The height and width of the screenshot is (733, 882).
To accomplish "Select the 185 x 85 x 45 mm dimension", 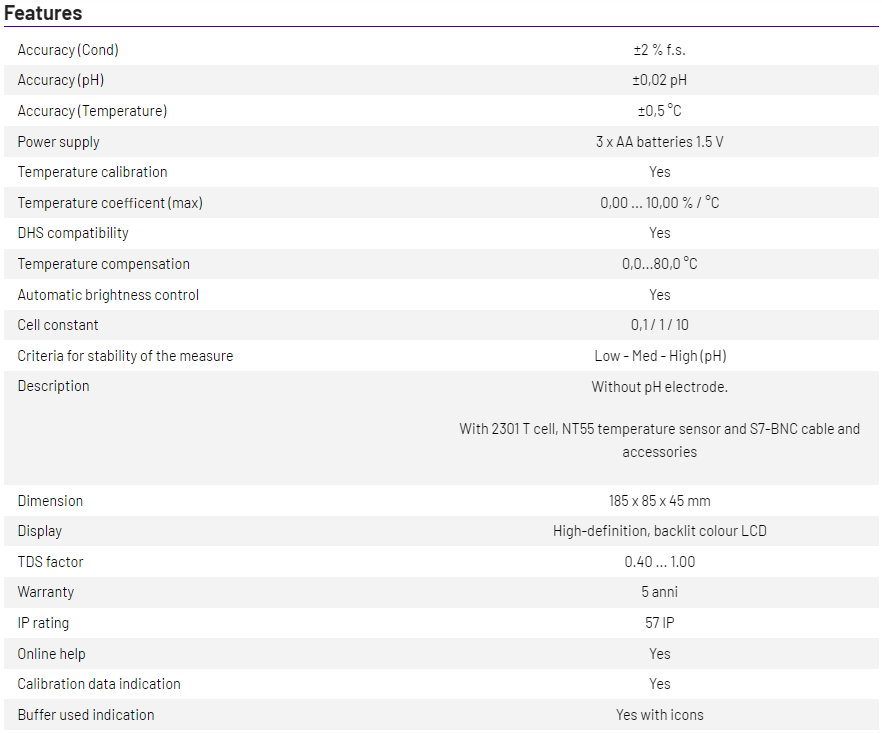I will tap(659, 501).
